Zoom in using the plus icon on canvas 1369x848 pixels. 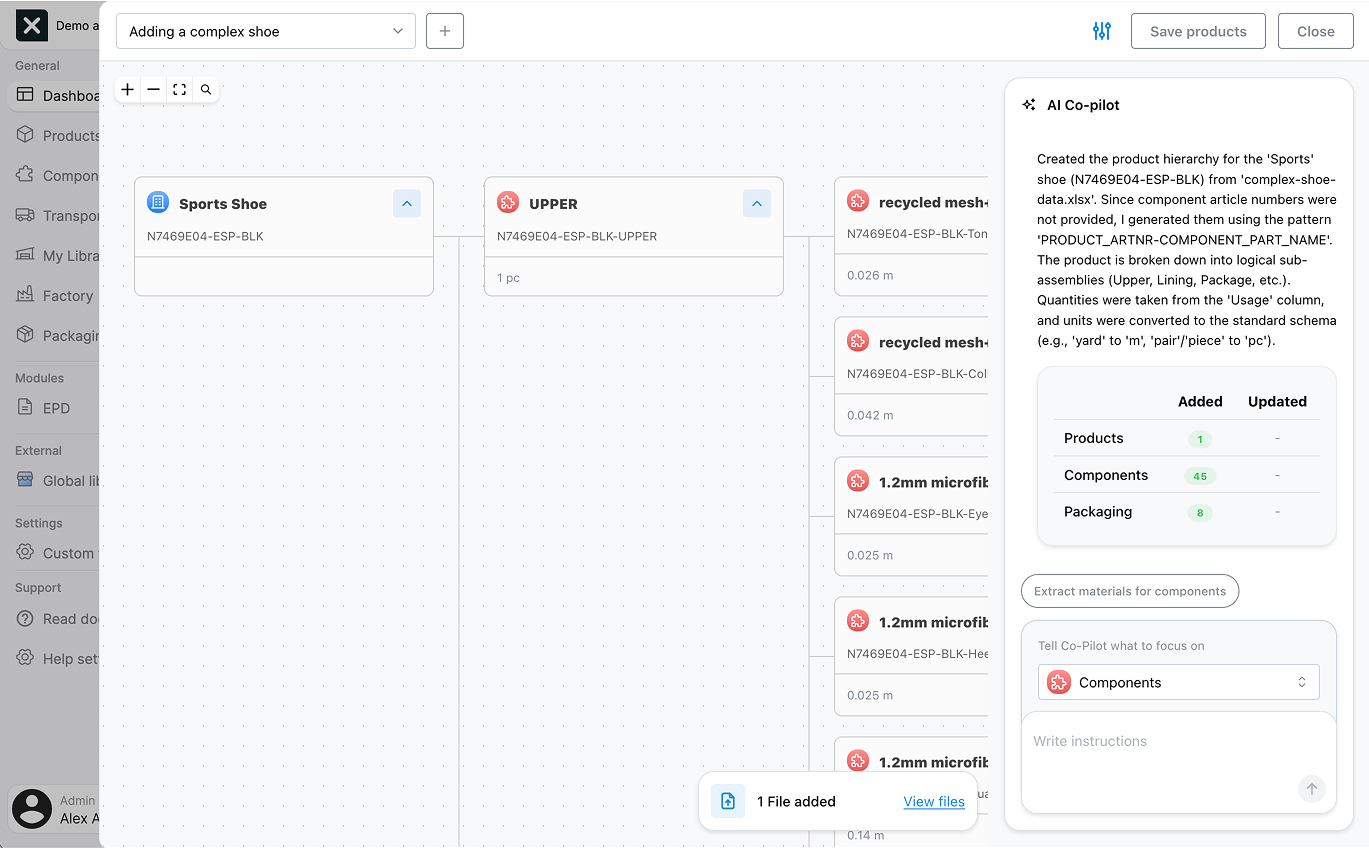(127, 89)
